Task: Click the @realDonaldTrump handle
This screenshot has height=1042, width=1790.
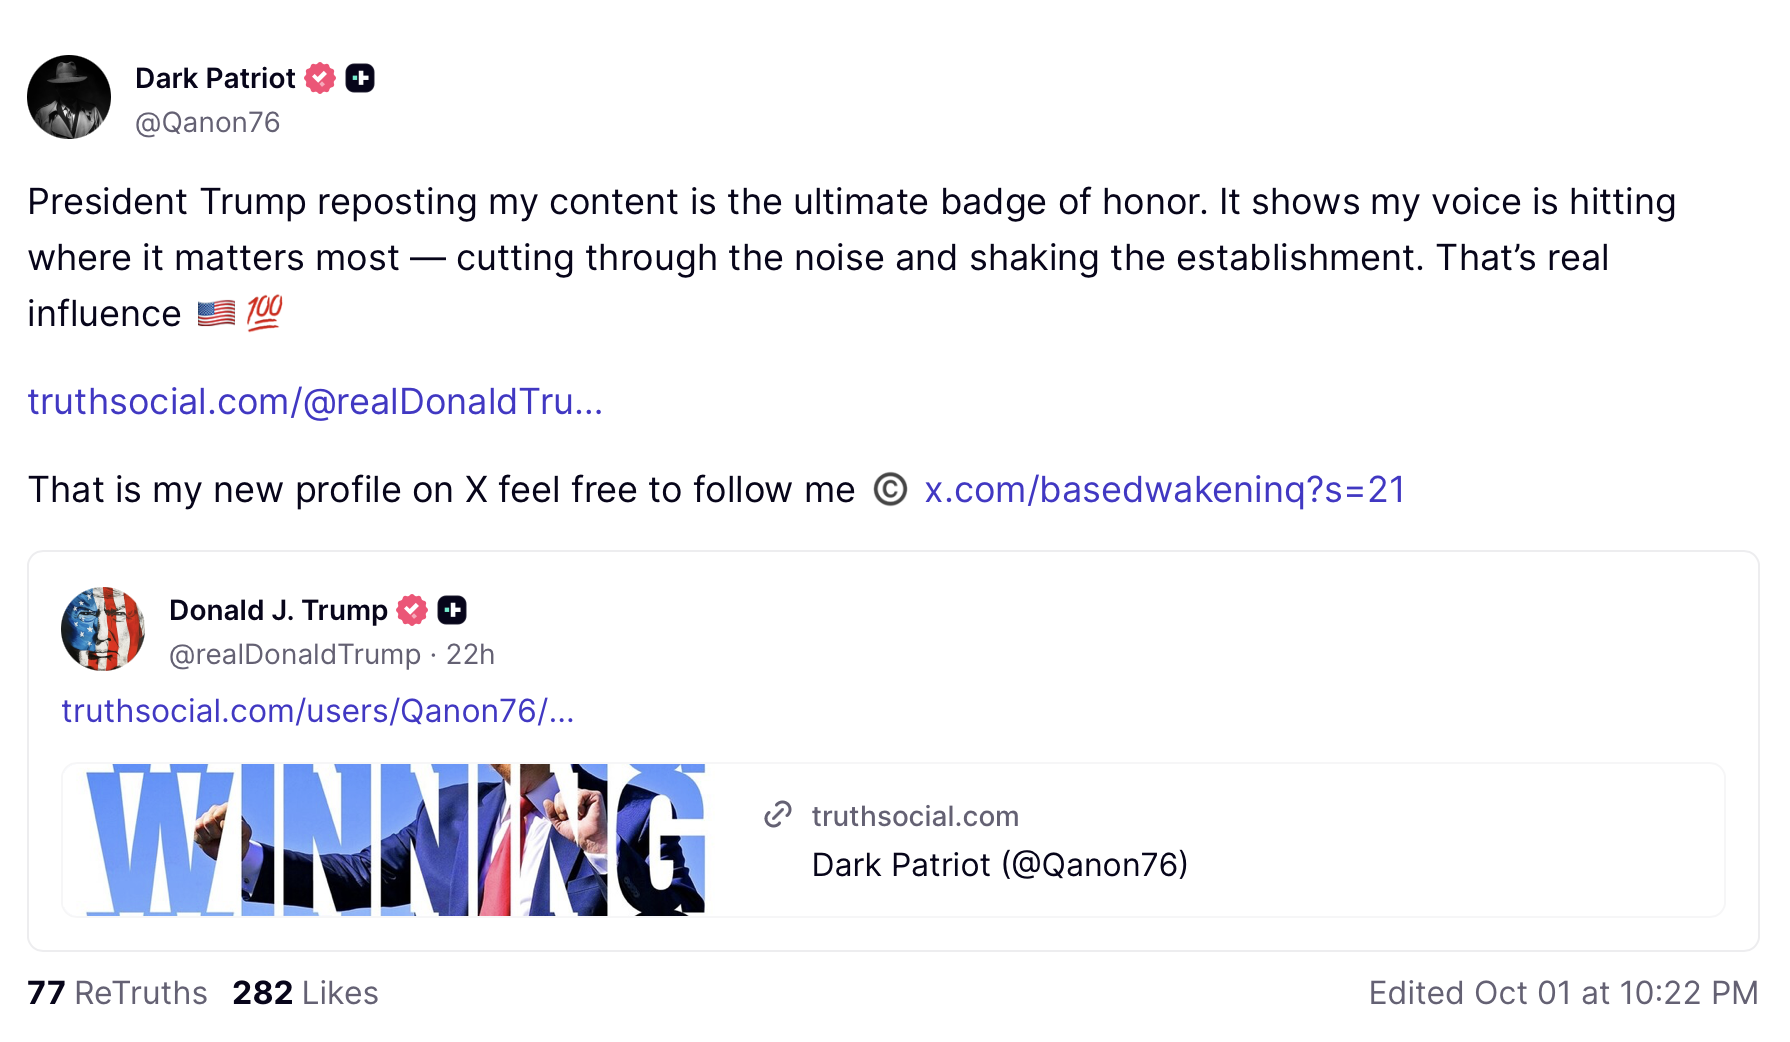Action: click(x=295, y=654)
